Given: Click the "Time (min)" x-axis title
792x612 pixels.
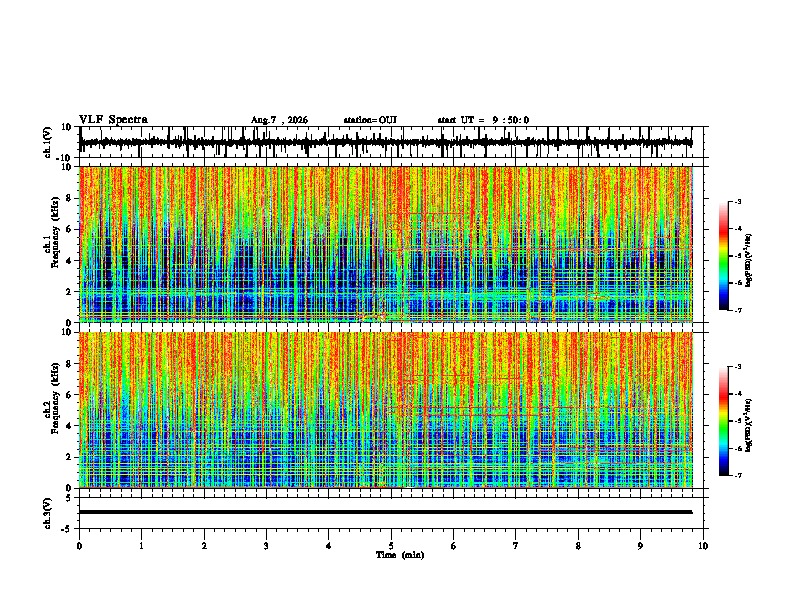Looking at the screenshot, I should [x=400, y=555].
